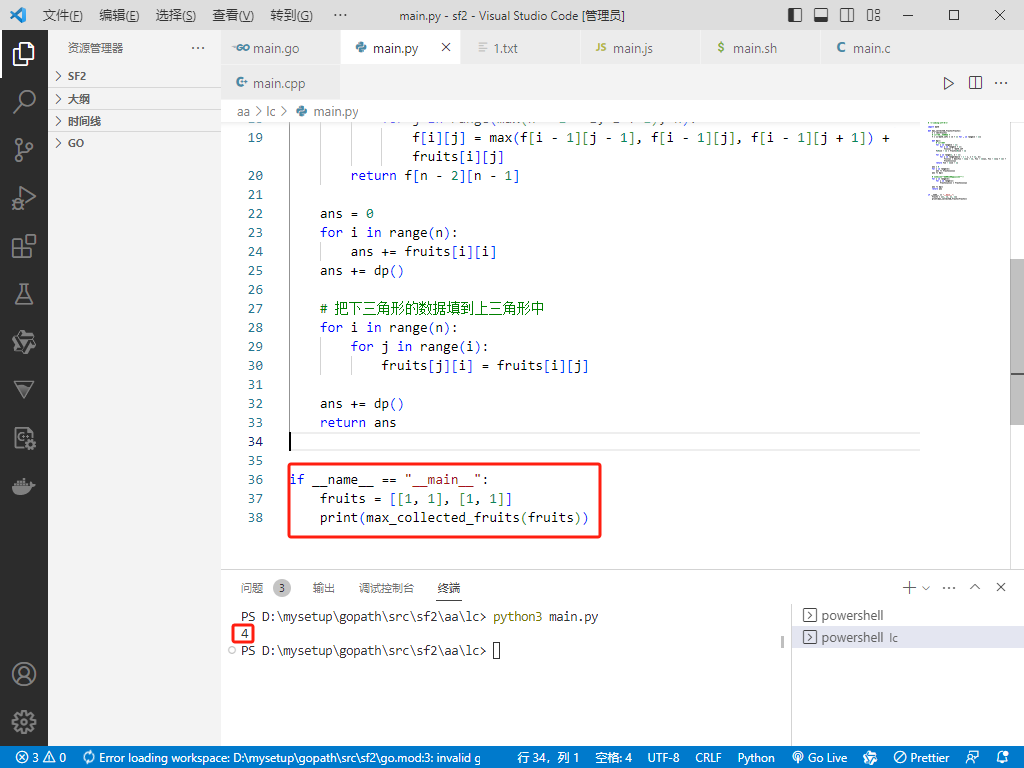Open the Search view in activity bar
Image resolution: width=1024 pixels, height=768 pixels.
tap(24, 102)
